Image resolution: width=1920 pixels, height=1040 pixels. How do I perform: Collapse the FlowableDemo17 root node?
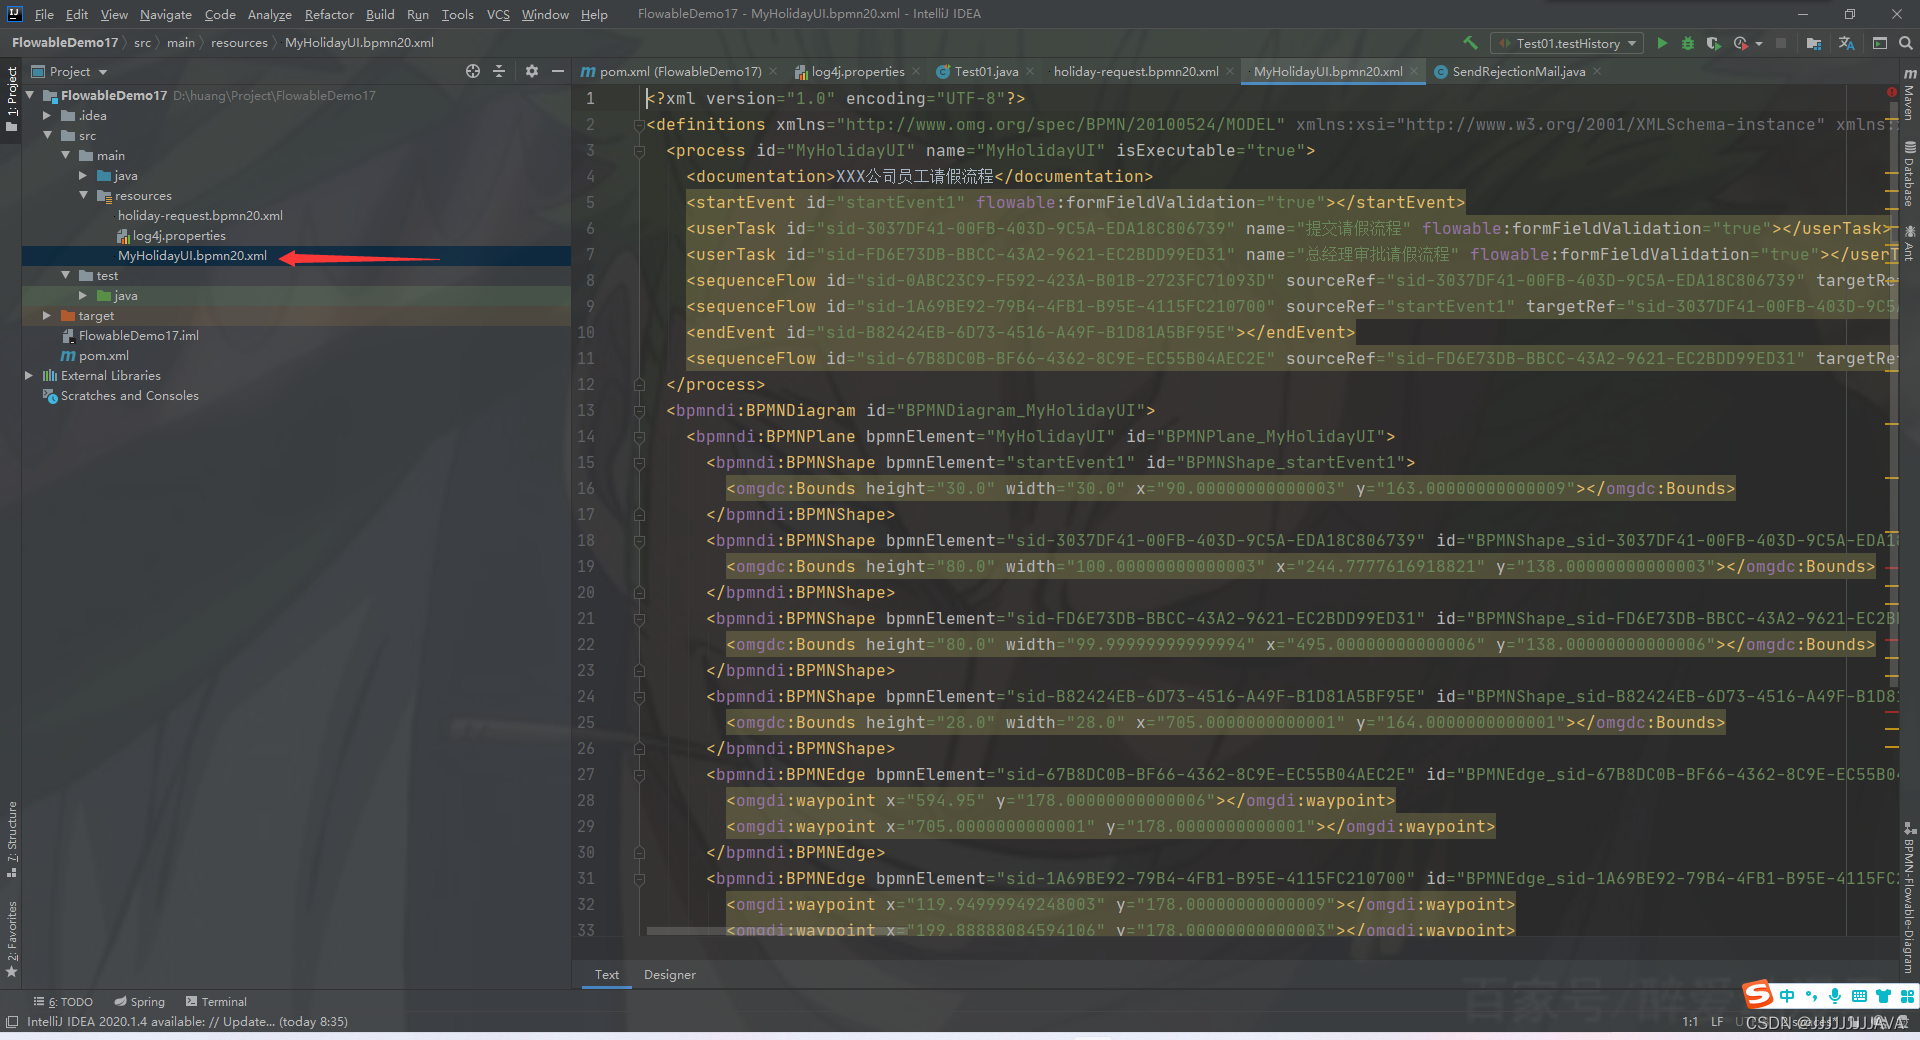(30, 95)
